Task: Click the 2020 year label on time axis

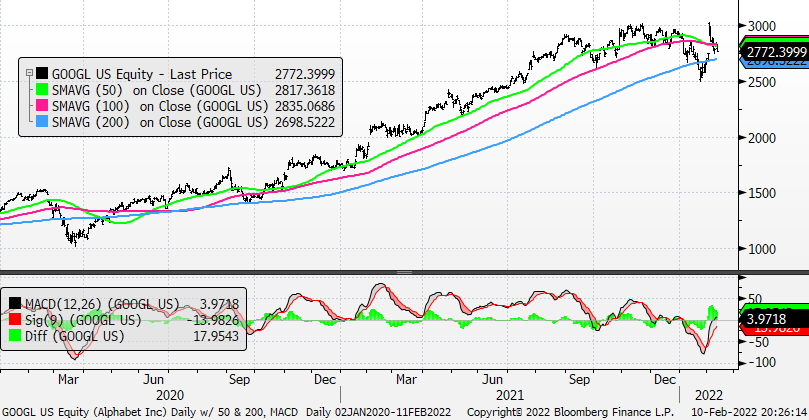Action: [x=170, y=396]
